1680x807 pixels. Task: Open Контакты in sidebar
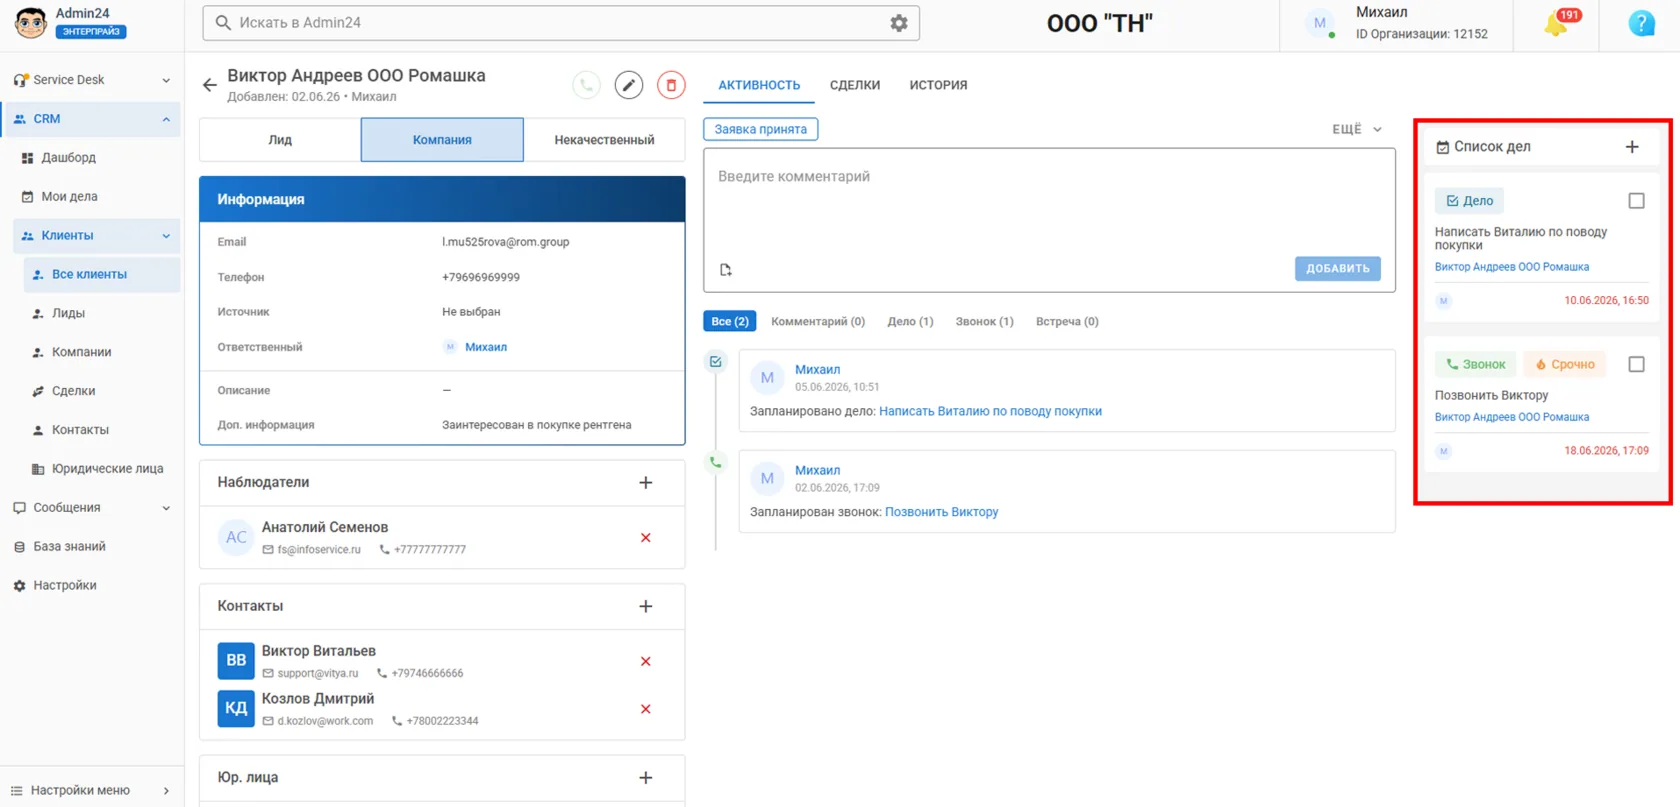tap(80, 430)
